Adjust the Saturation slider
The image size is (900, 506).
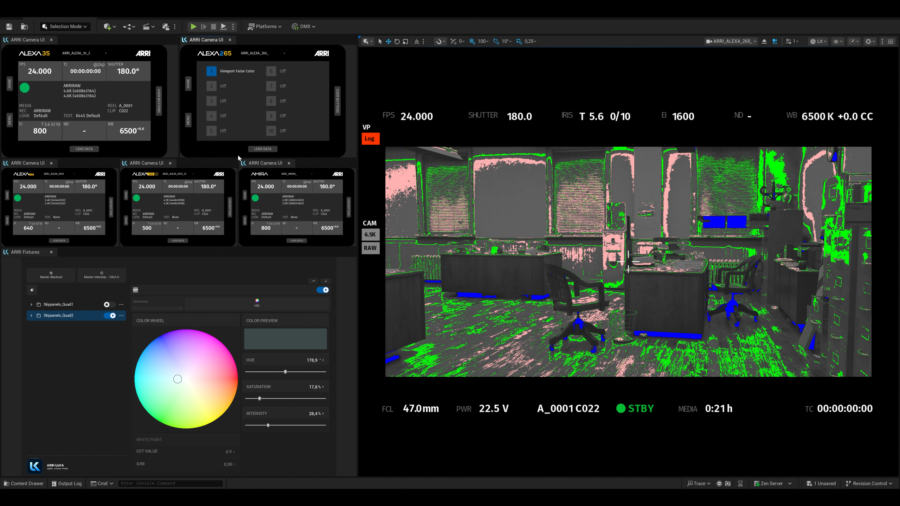point(285,398)
